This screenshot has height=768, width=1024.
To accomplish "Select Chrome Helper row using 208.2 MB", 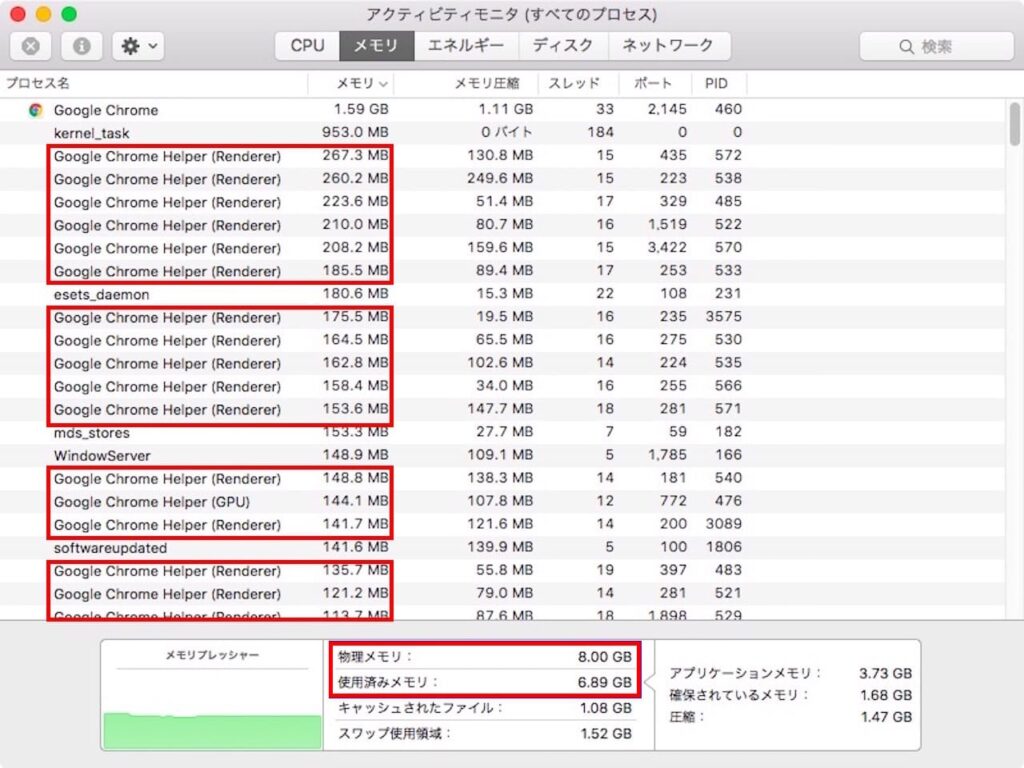I will [x=503, y=248].
